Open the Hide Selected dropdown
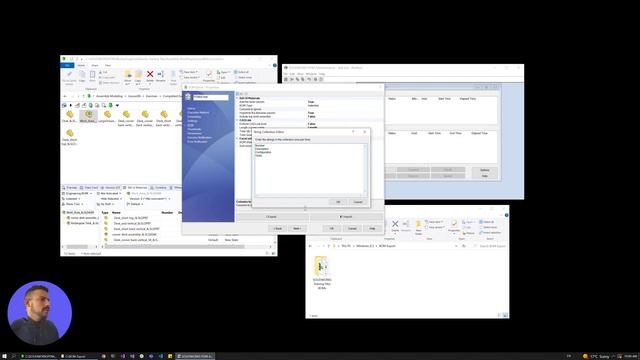Screen dimensions: 640x360 (x=111, y=199)
